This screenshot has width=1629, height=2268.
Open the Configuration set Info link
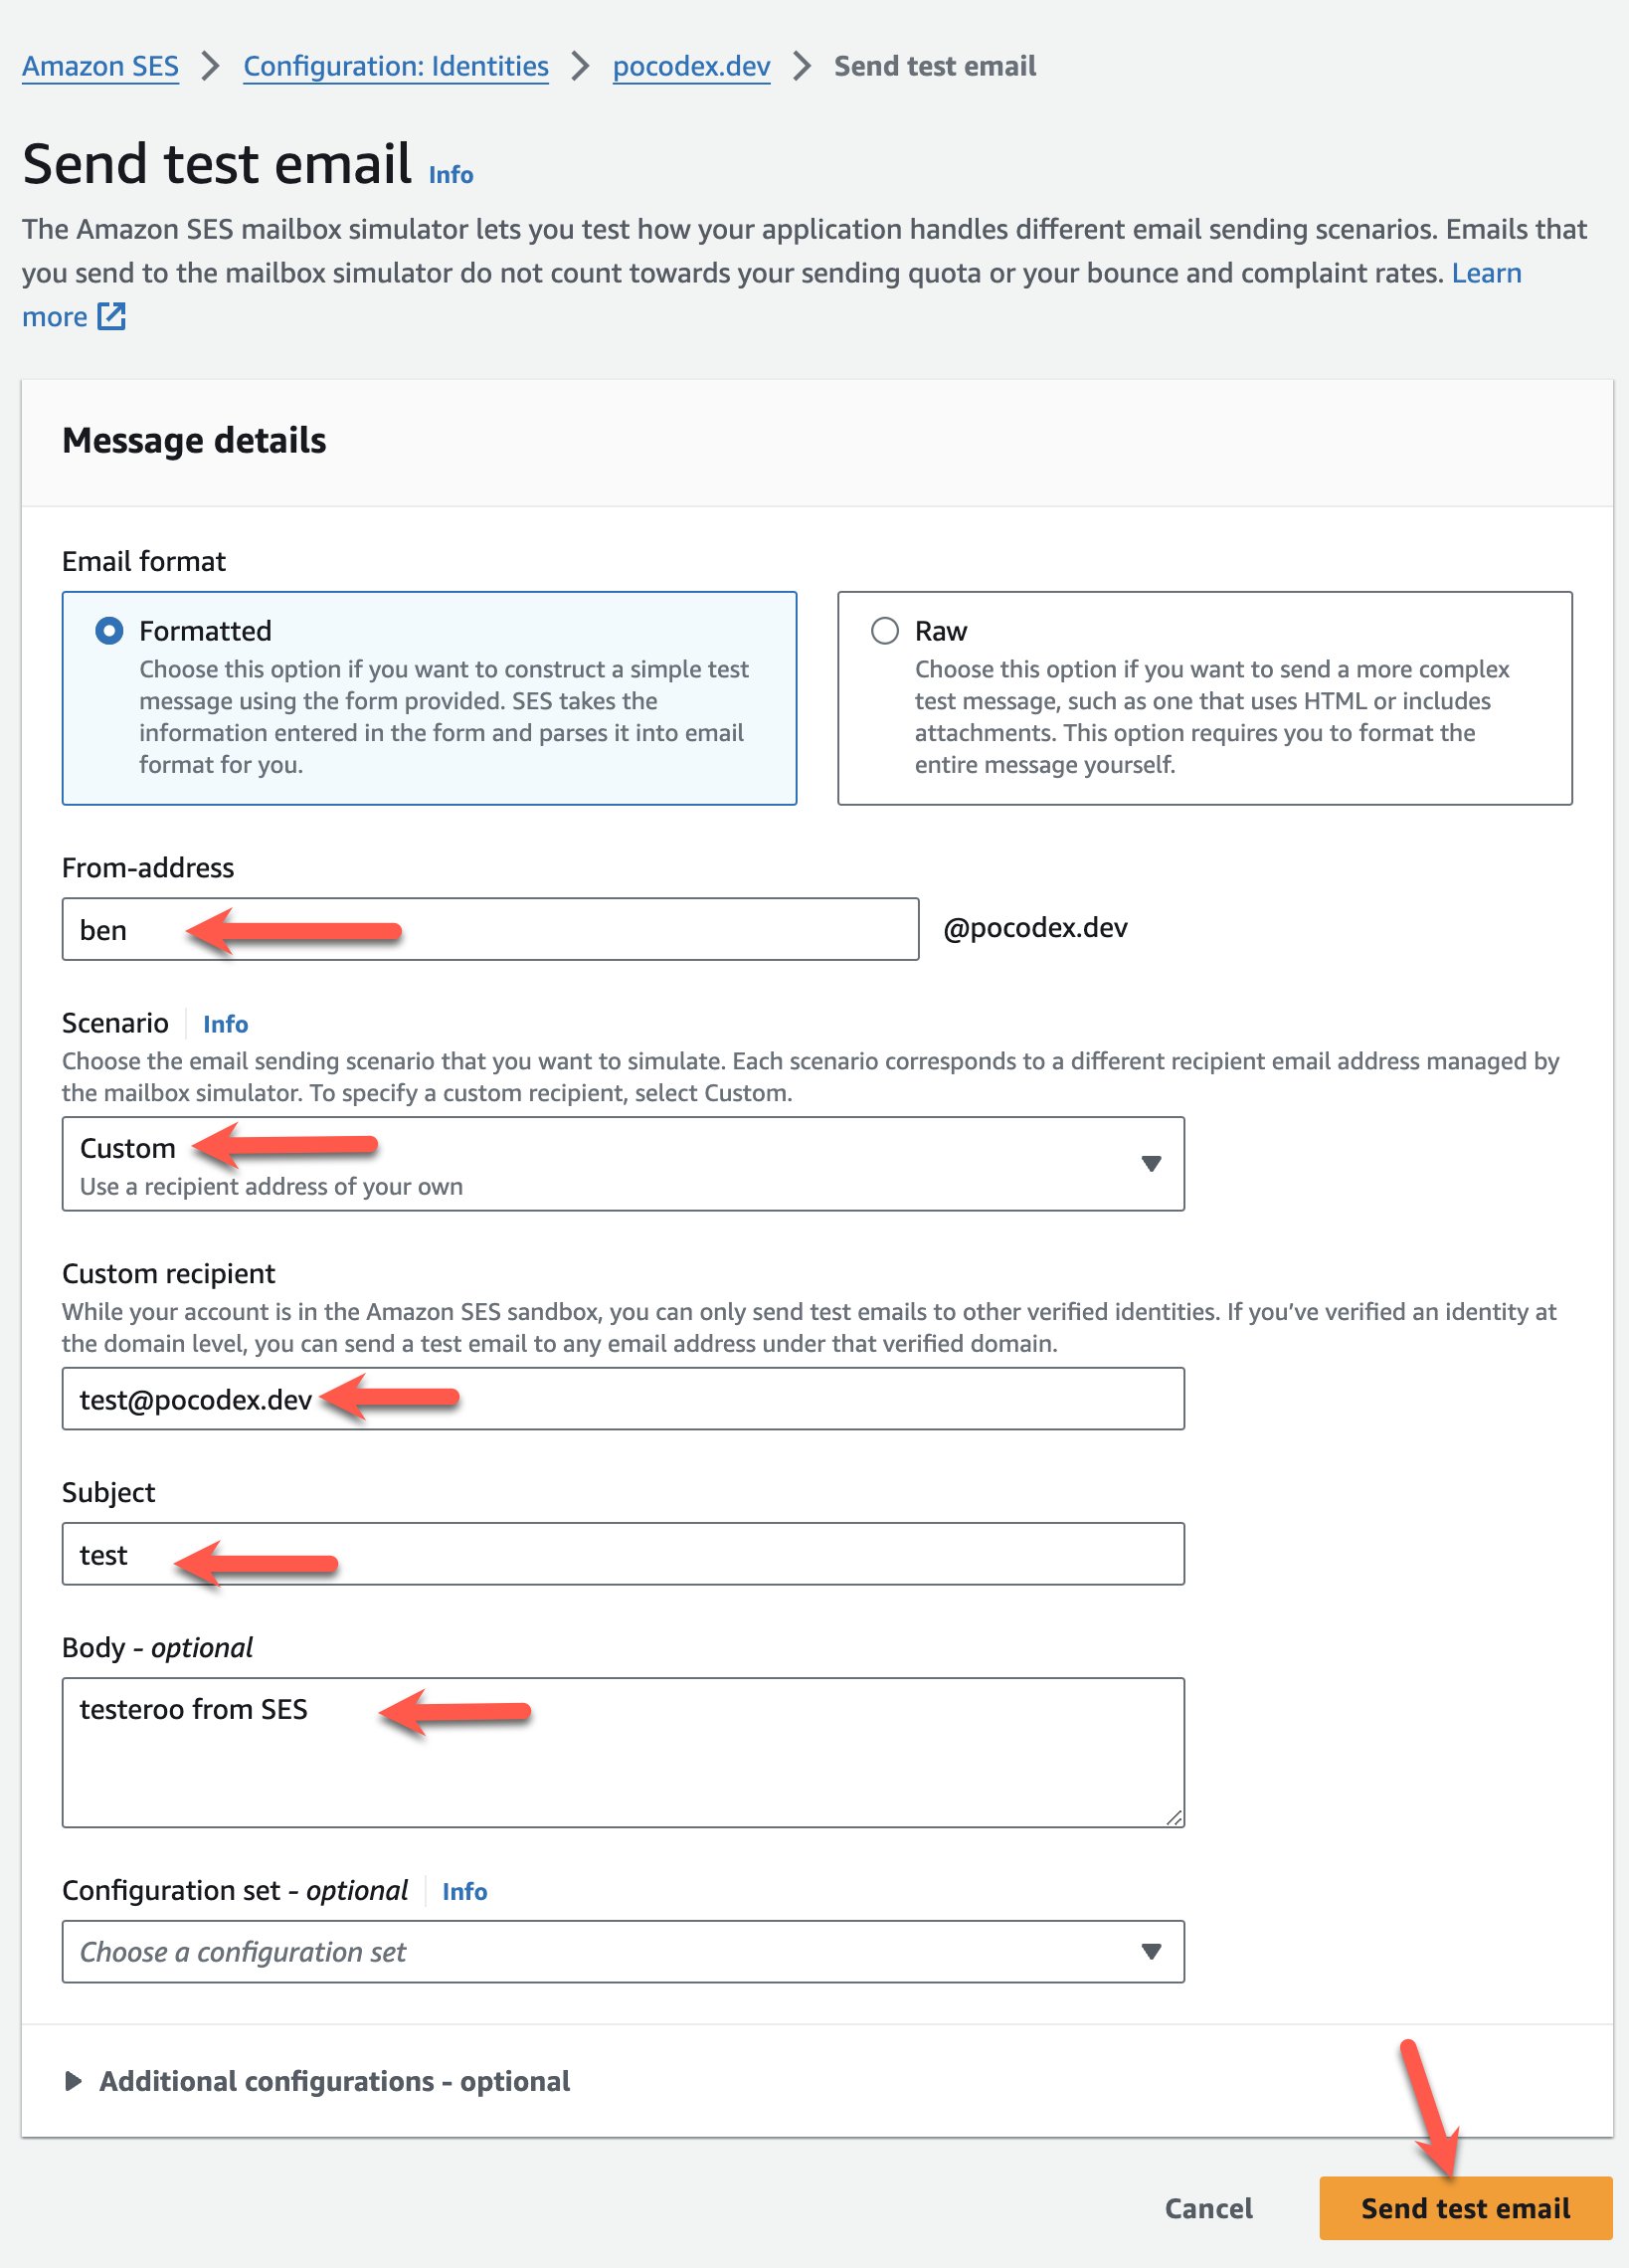coord(464,1891)
